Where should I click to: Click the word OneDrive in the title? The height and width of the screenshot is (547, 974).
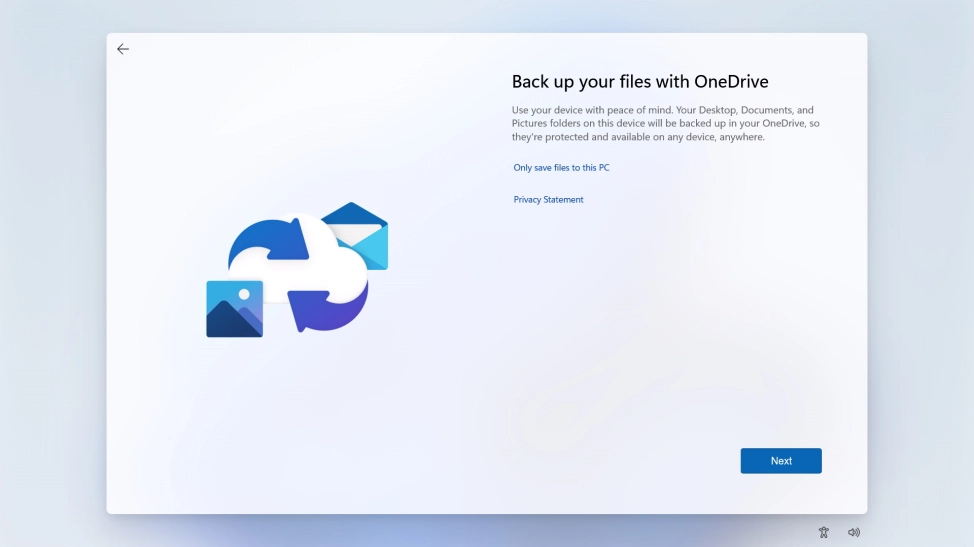tap(731, 81)
